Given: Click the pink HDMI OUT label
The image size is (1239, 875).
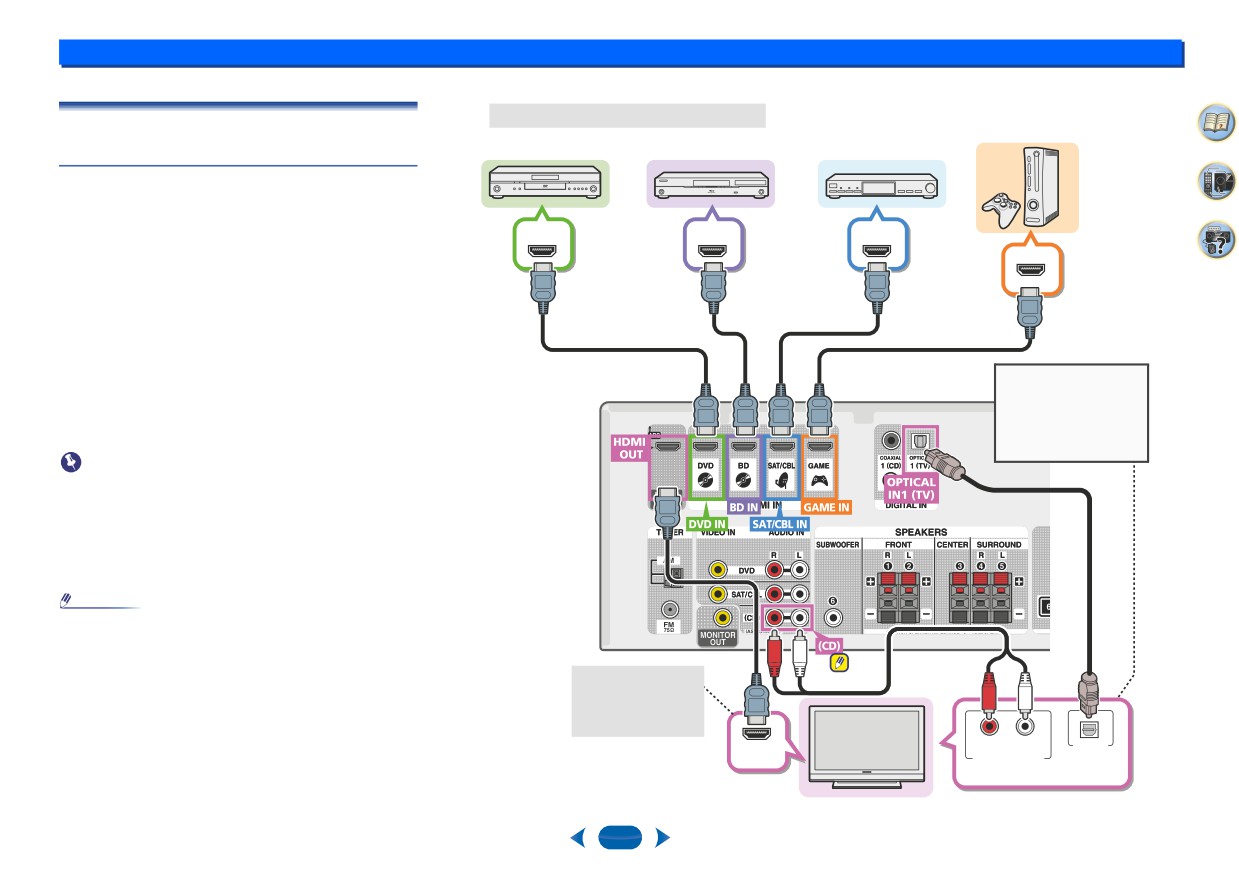Looking at the screenshot, I should pos(628,447).
